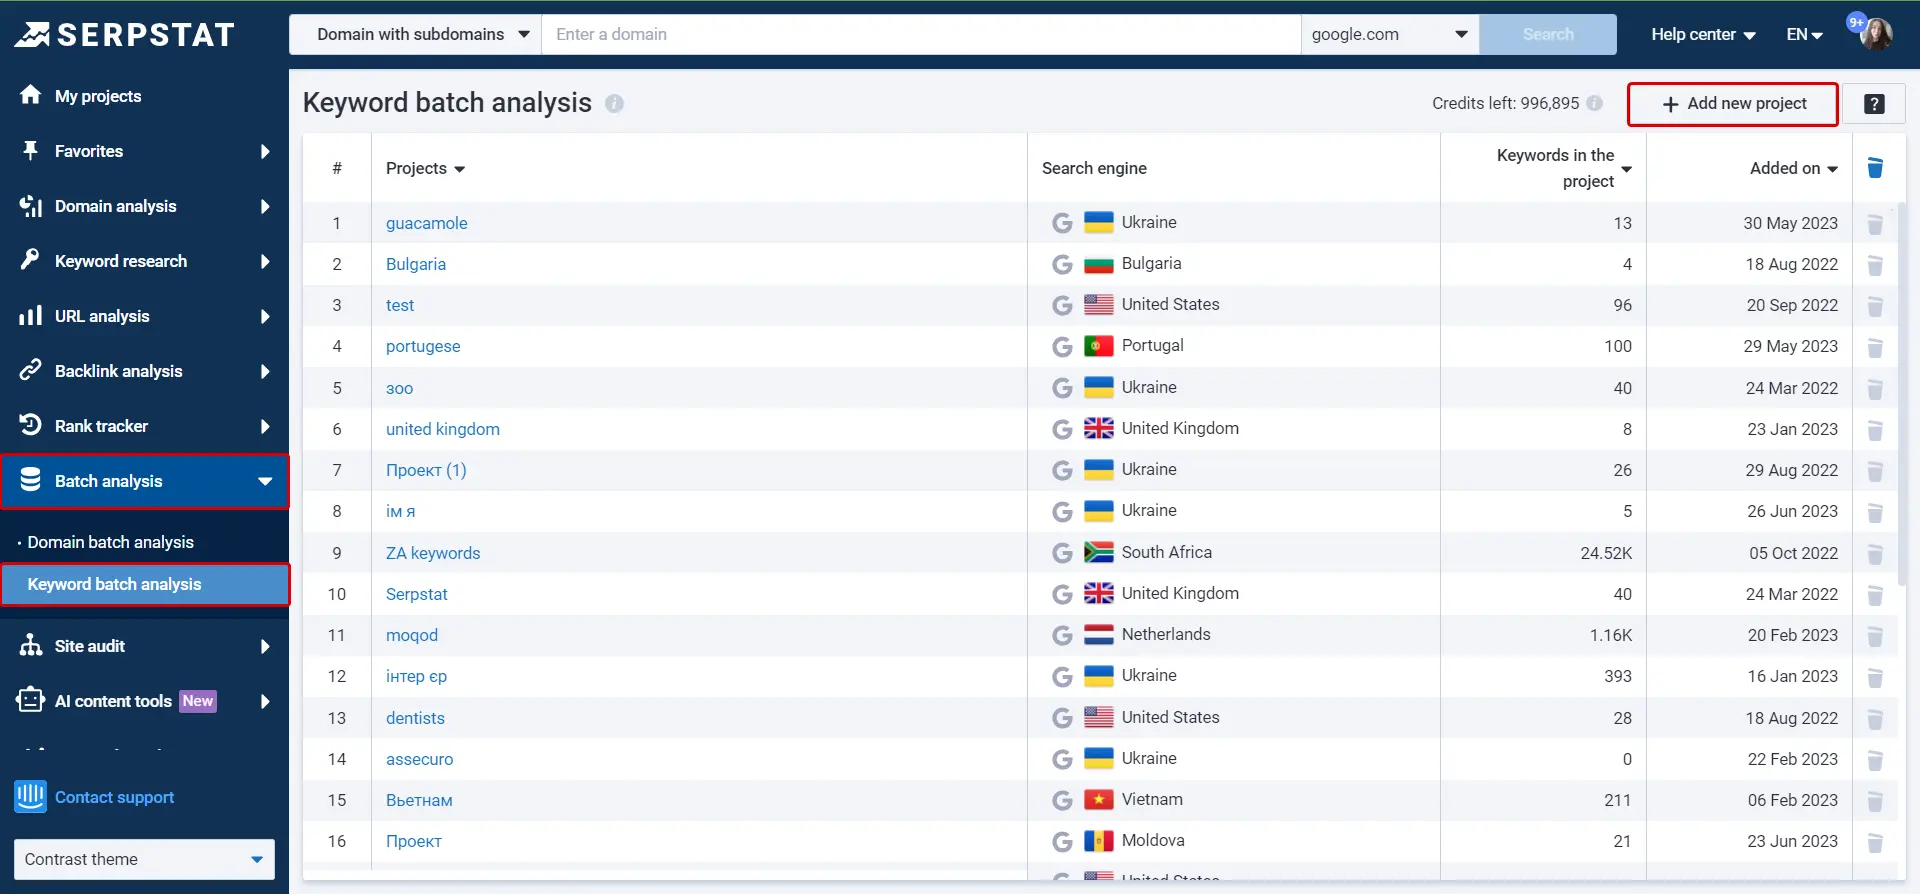Click Add new project button

pyautogui.click(x=1733, y=104)
